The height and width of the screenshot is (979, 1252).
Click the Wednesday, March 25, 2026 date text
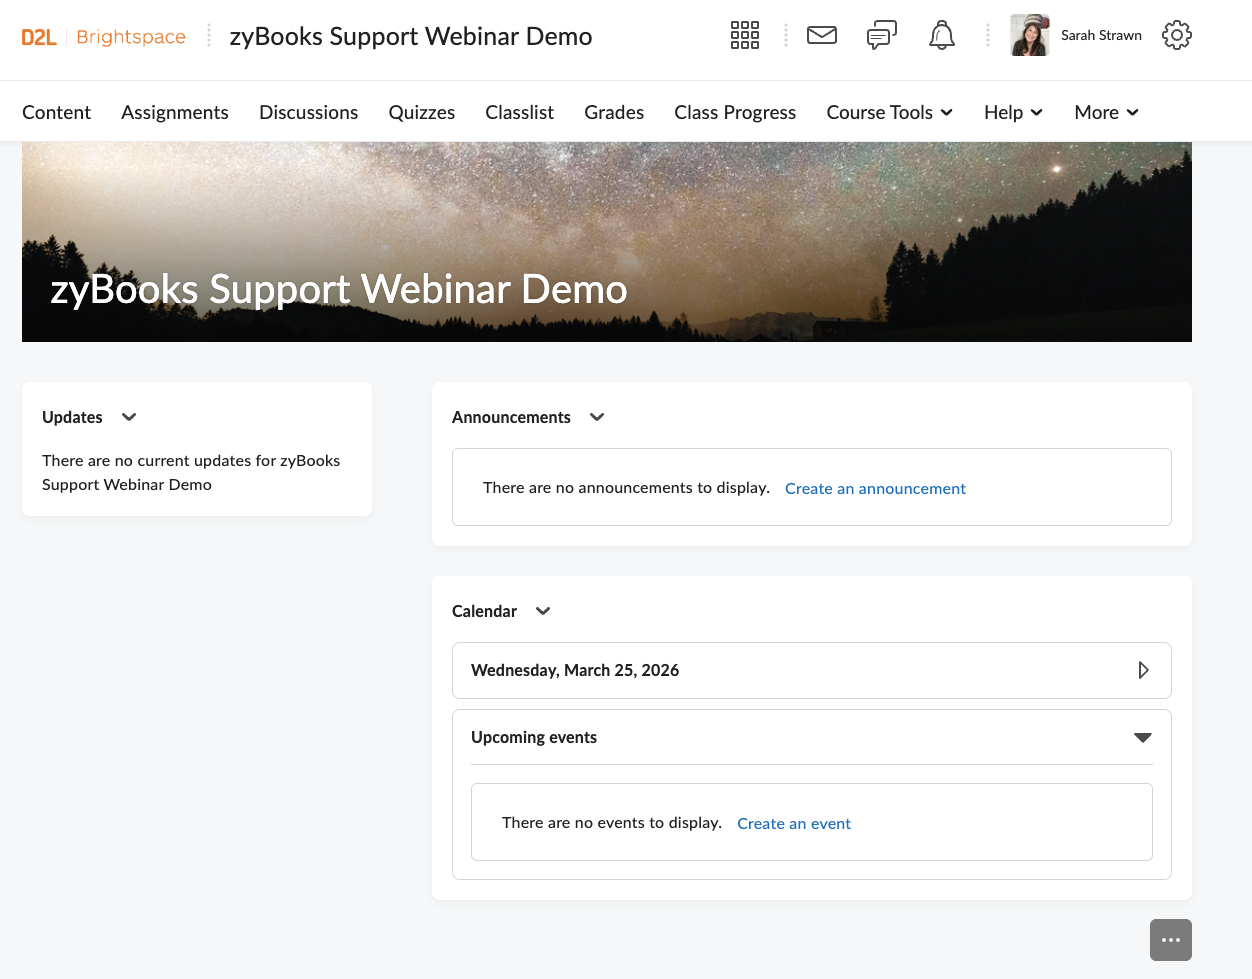(x=575, y=670)
